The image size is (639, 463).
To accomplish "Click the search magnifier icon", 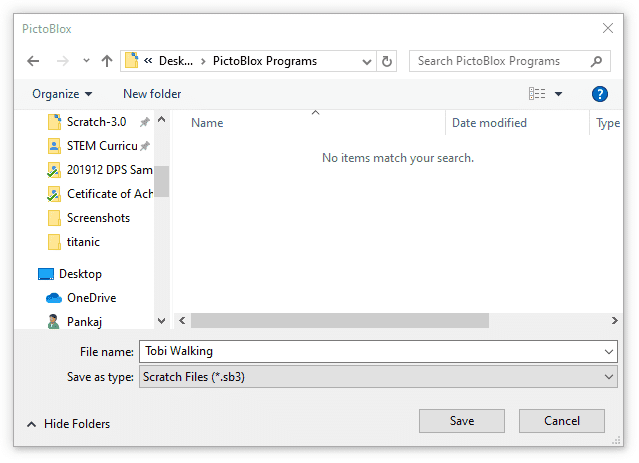I will (597, 61).
